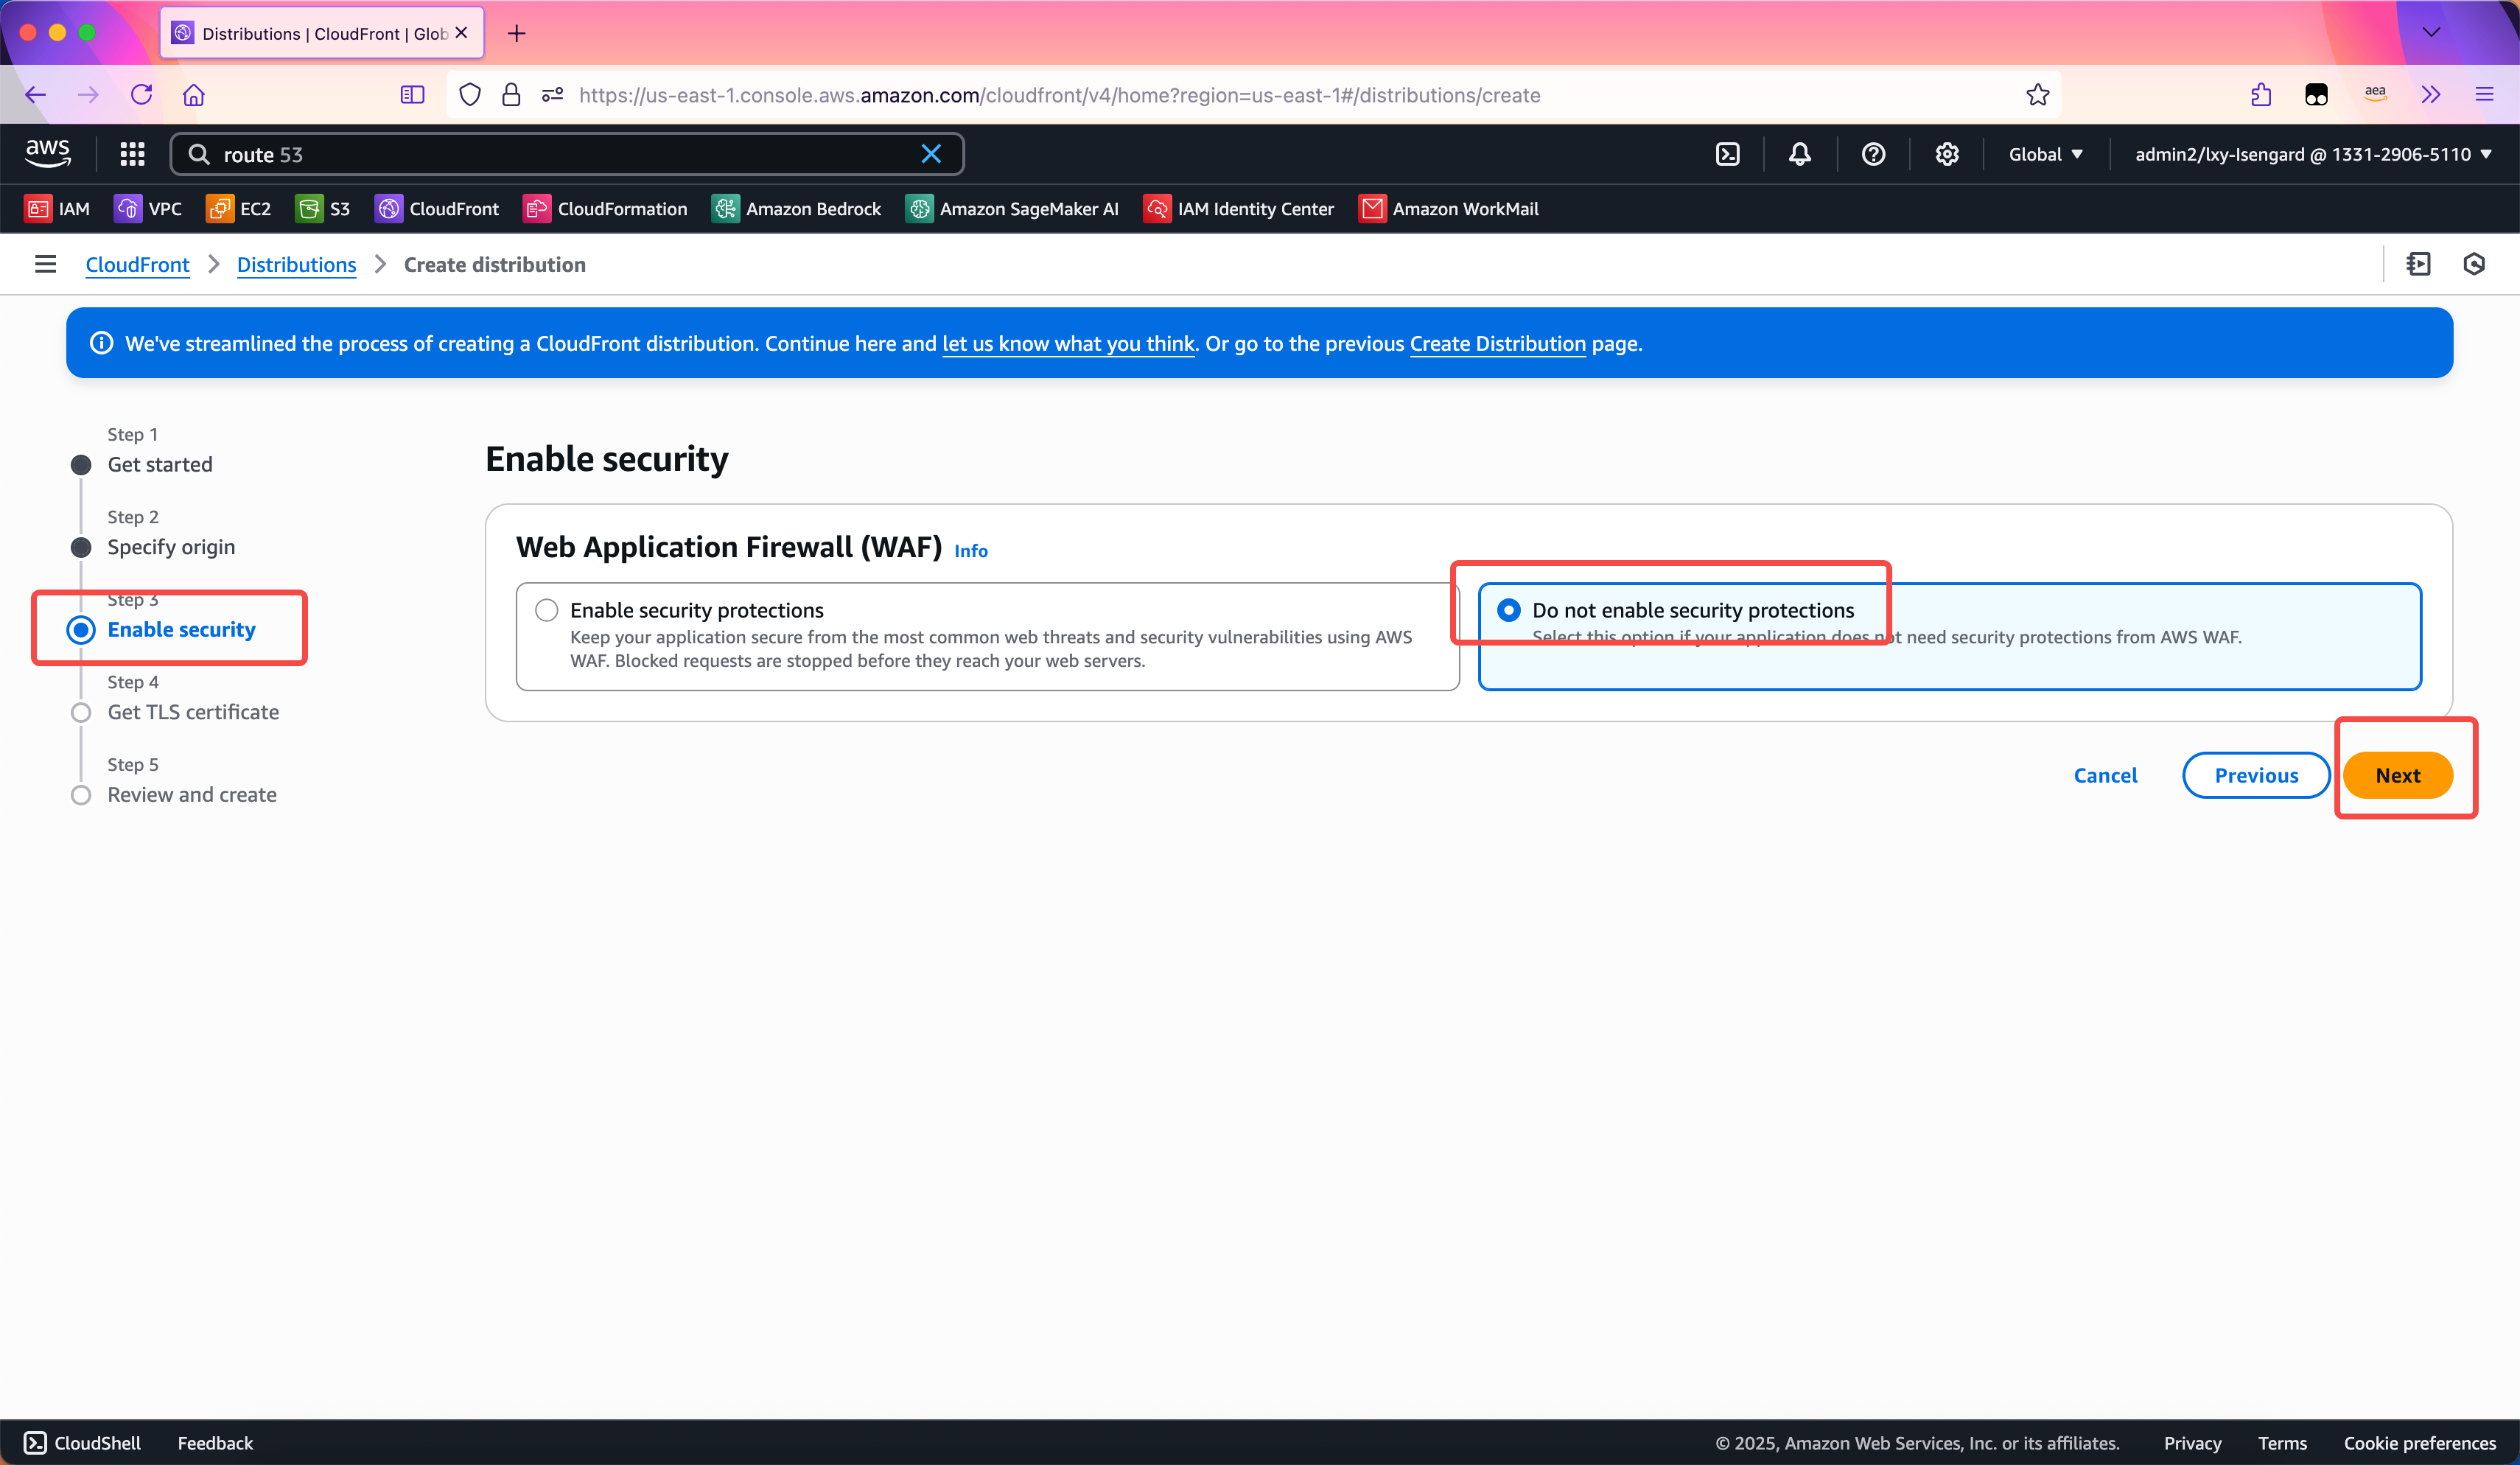This screenshot has width=2520, height=1465.
Task: Expand the Global region dropdown
Action: [x=2046, y=154]
